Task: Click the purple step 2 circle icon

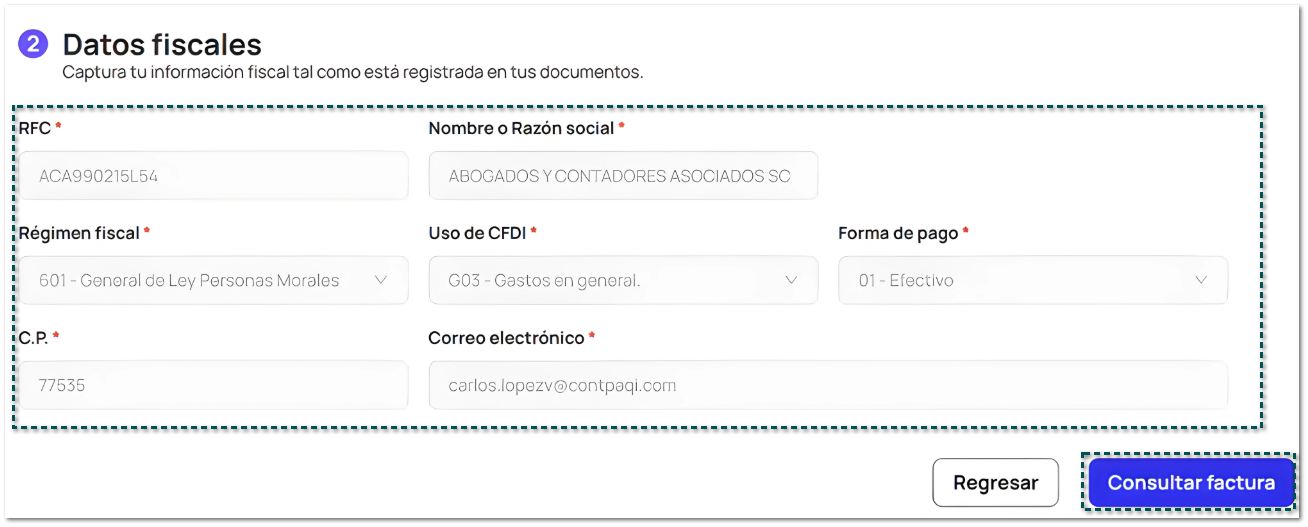Action: click(x=33, y=44)
